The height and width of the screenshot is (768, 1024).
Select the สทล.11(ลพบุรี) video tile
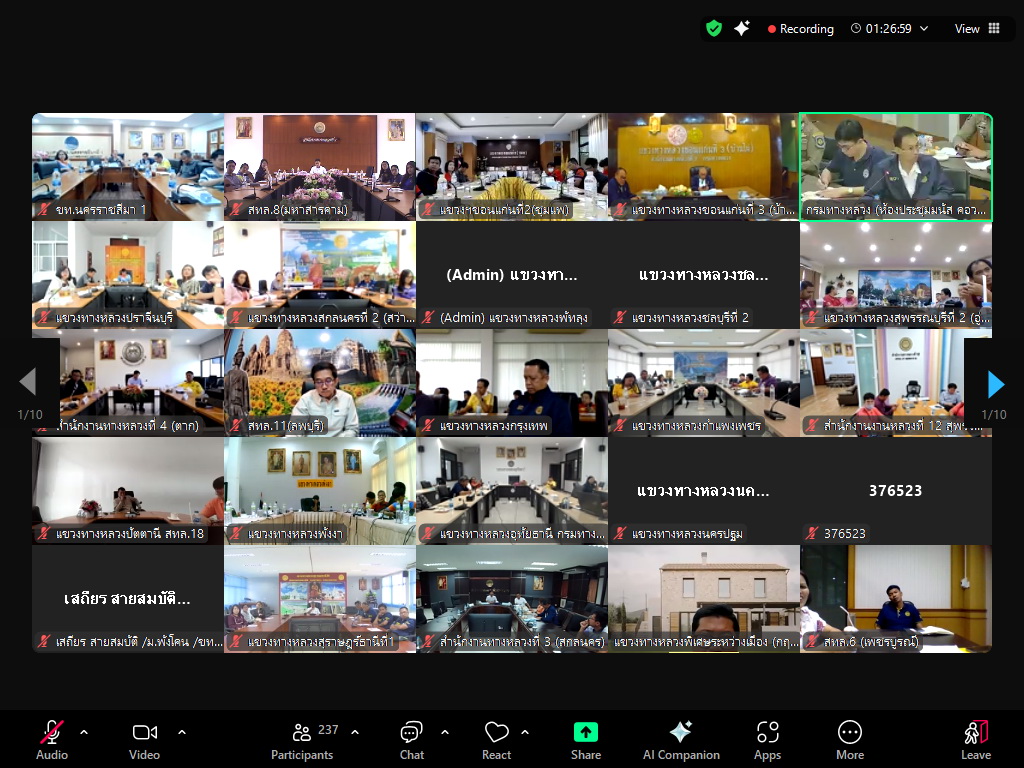tap(319, 383)
